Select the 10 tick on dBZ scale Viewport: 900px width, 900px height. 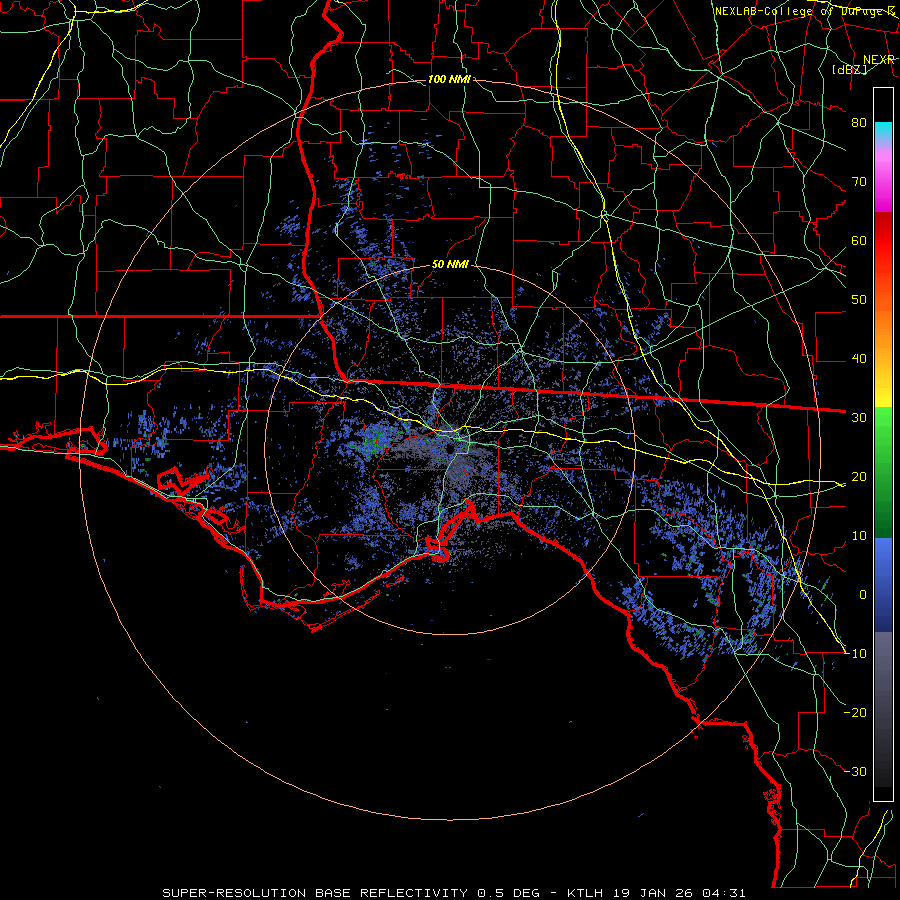(x=859, y=536)
